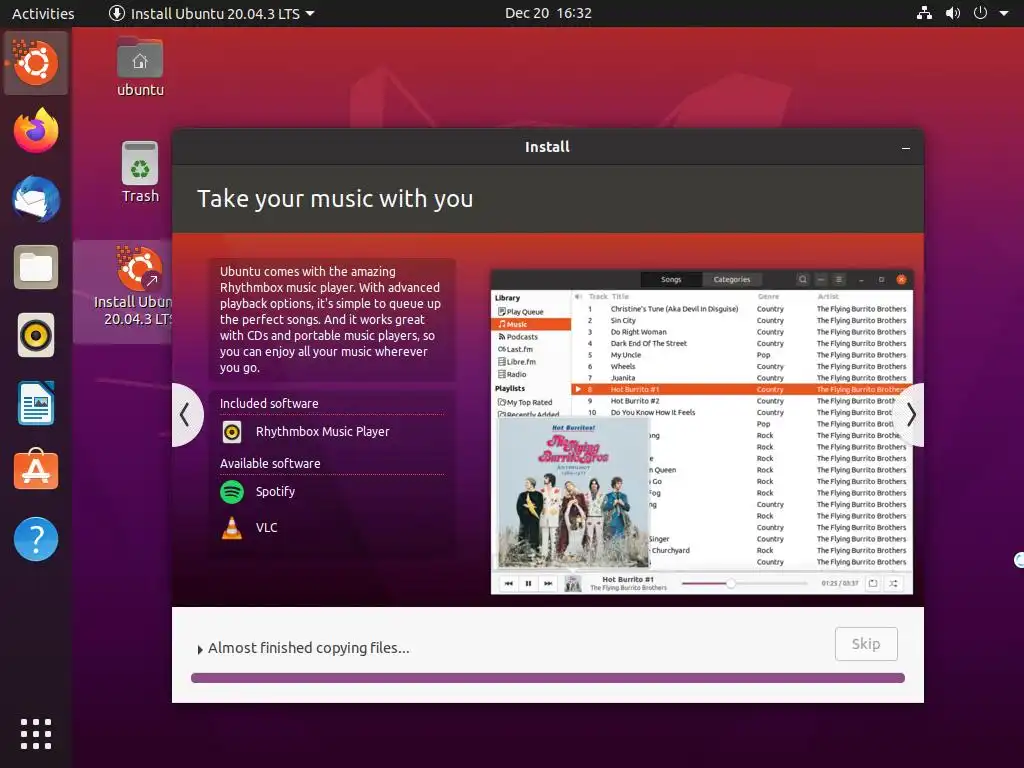Screen dimensions: 1024x768
Task: Click the VLC label text
Action: [266, 528]
